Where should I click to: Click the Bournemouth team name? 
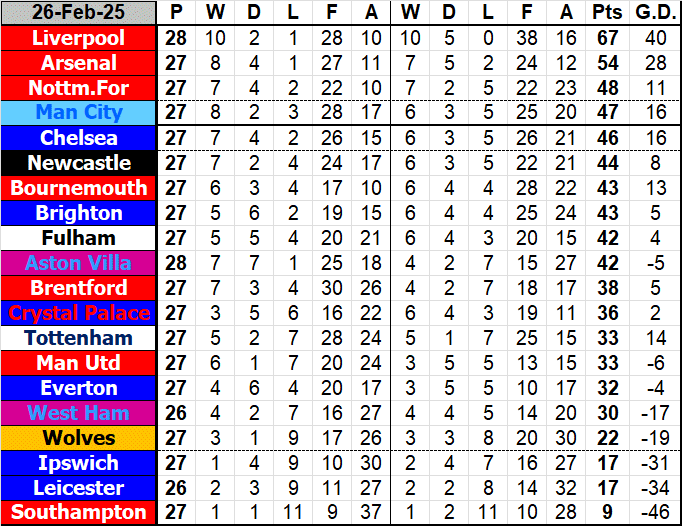point(79,188)
